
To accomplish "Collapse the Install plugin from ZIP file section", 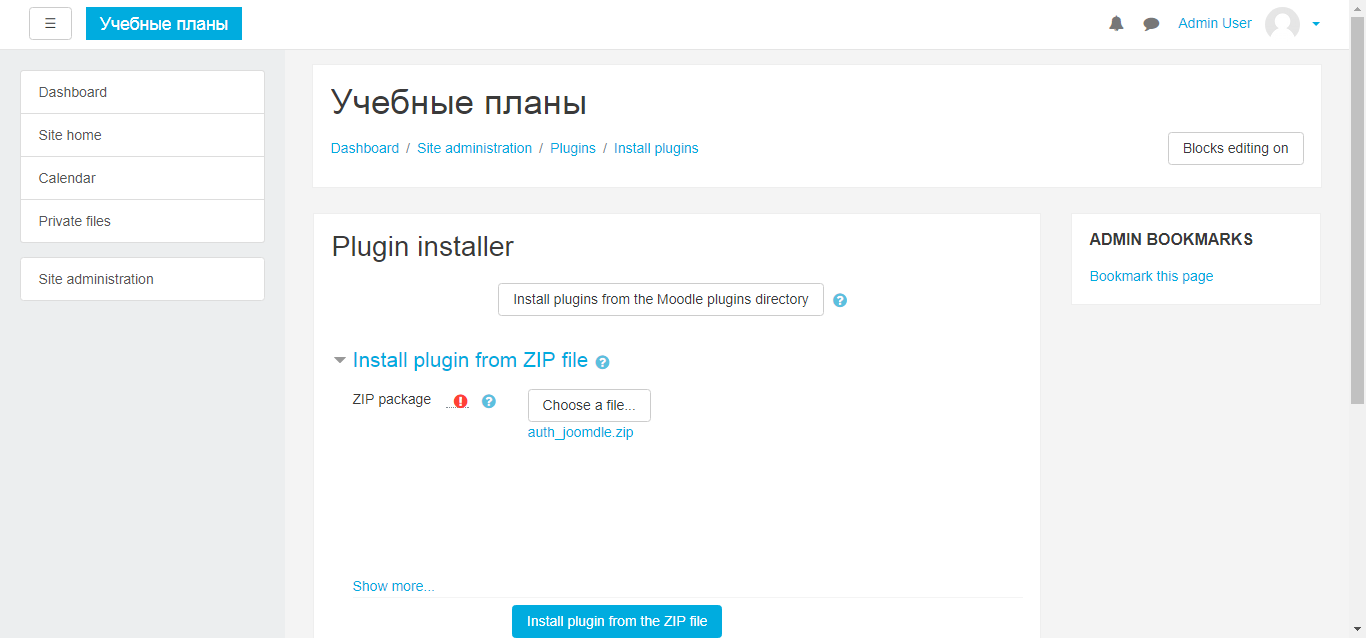I will [340, 360].
